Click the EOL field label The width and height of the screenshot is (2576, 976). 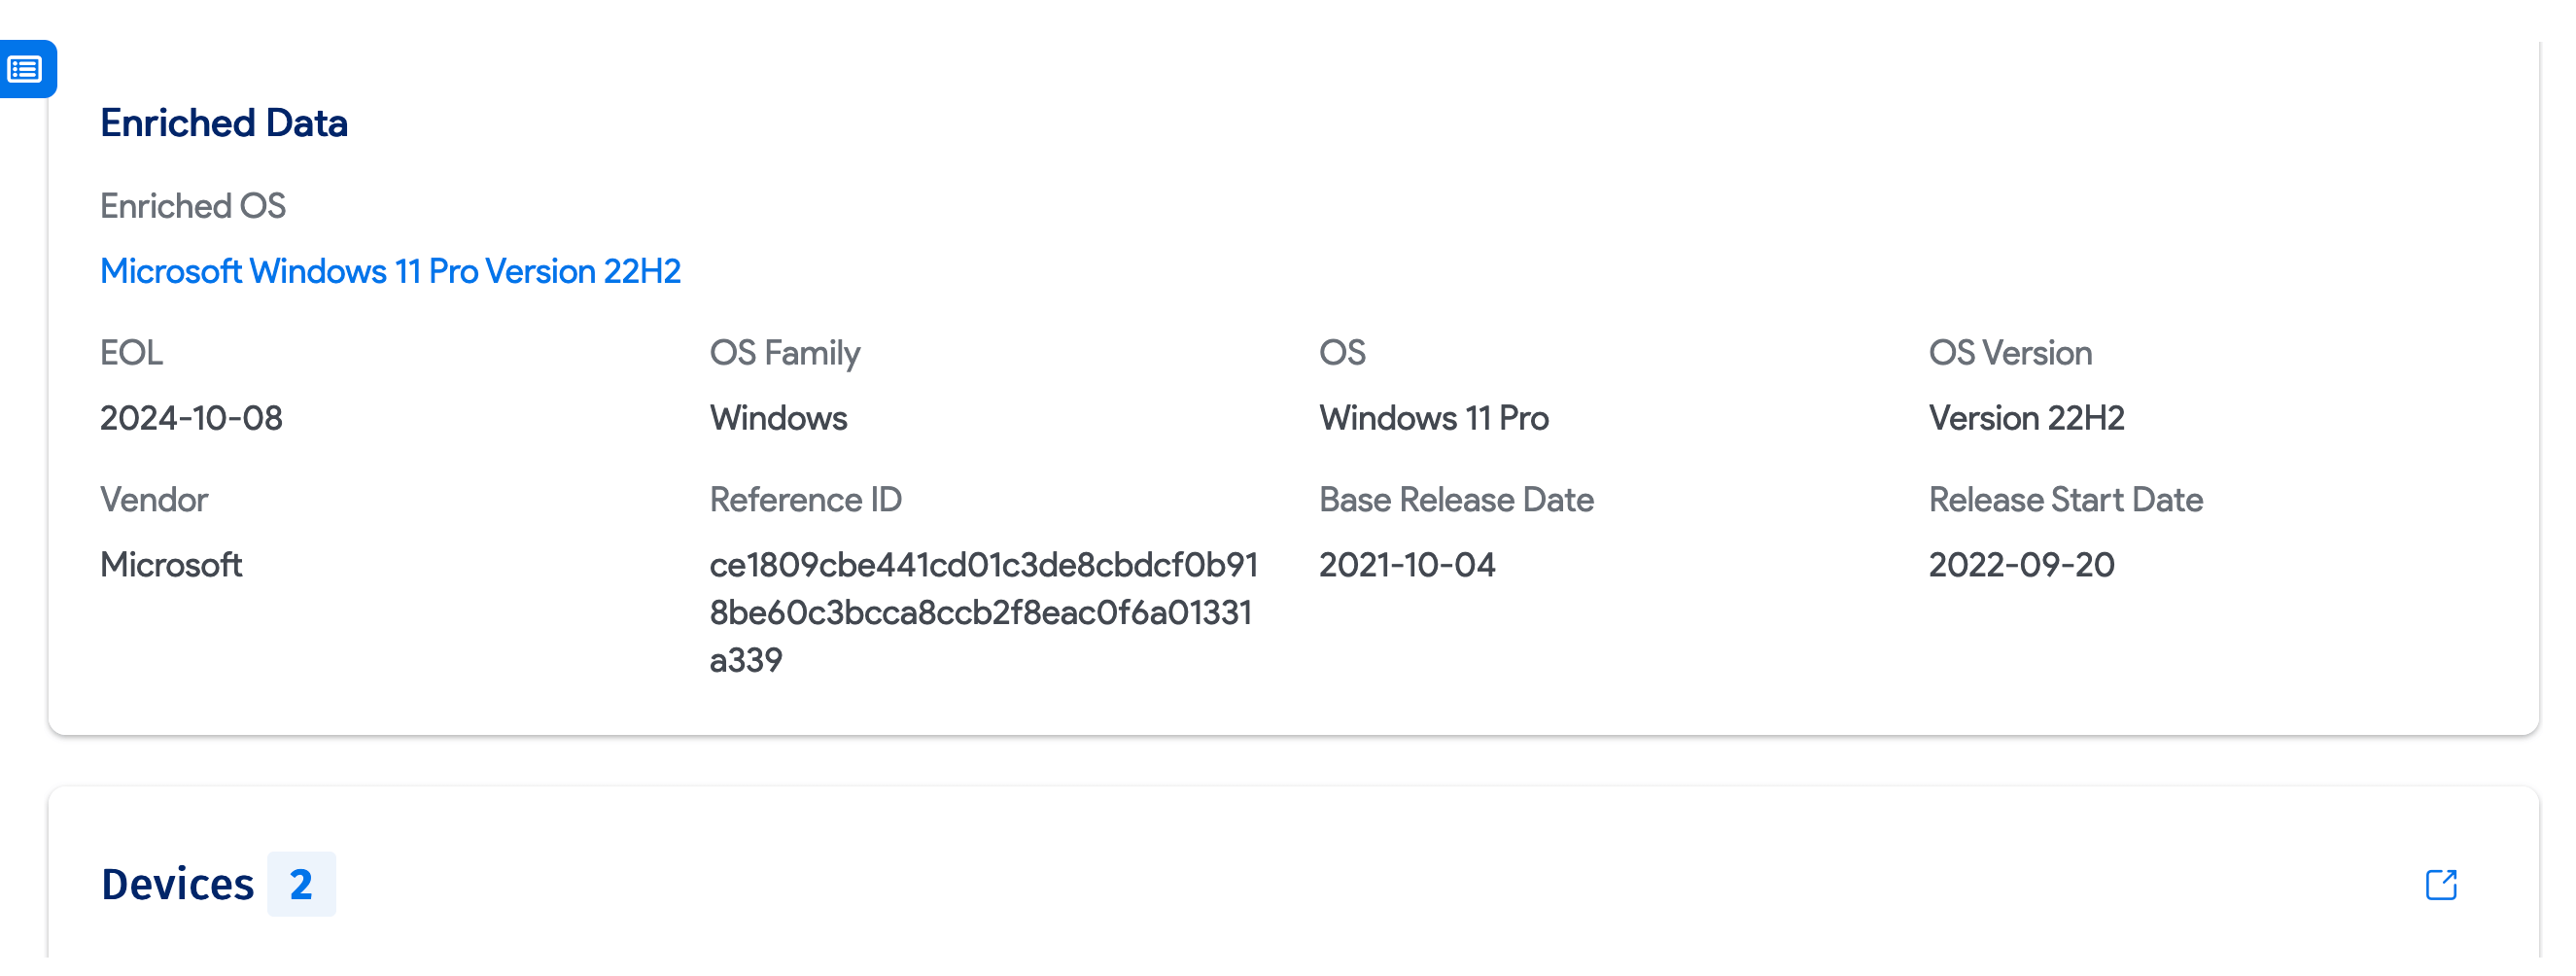pyautogui.click(x=132, y=352)
